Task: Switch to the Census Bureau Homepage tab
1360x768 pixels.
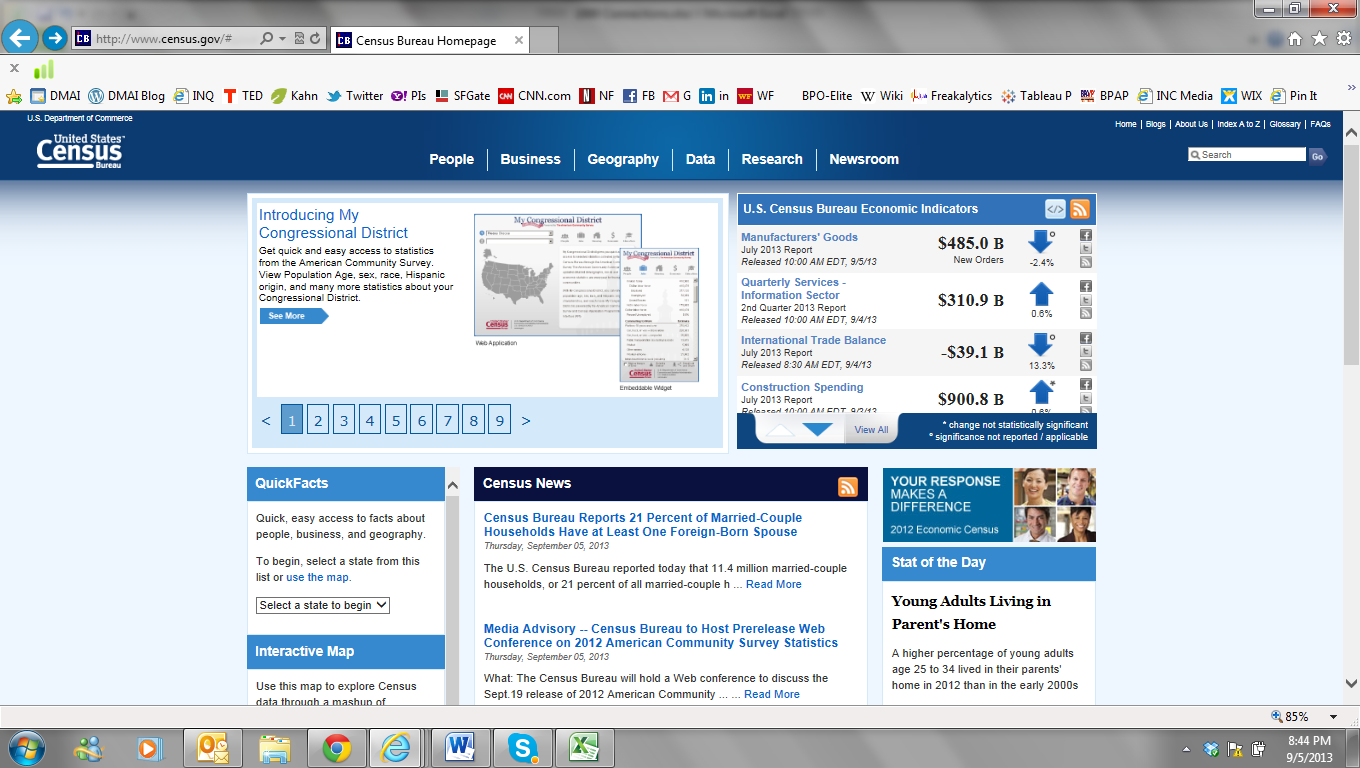Action: click(427, 41)
